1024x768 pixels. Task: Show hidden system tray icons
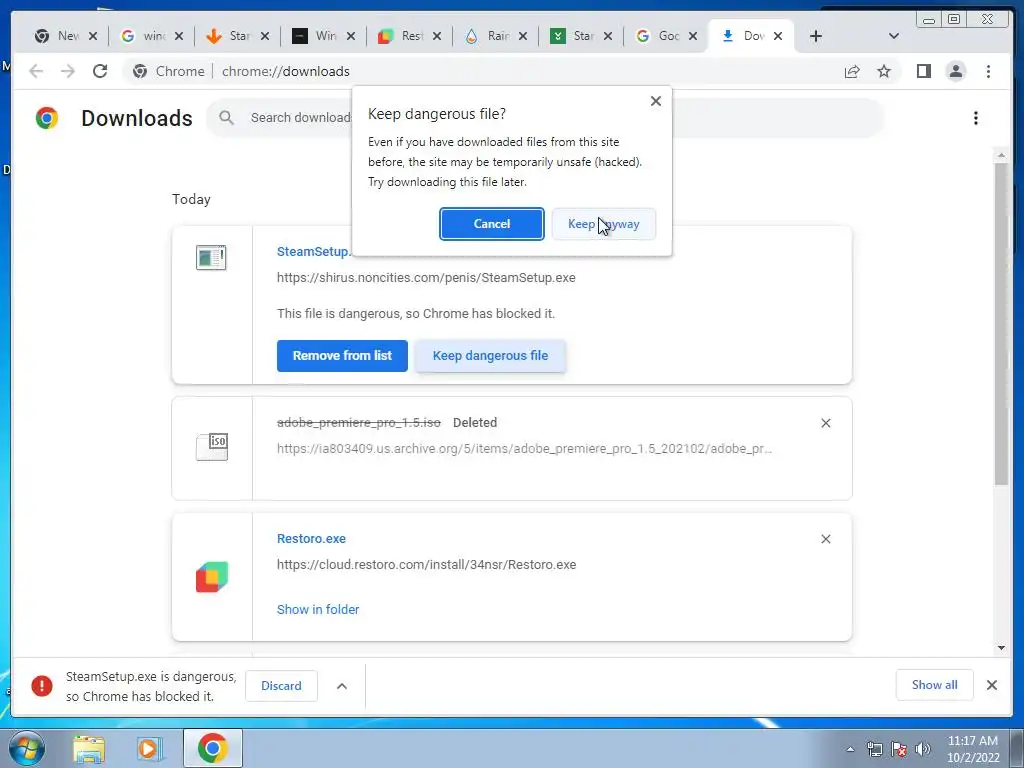(850, 749)
